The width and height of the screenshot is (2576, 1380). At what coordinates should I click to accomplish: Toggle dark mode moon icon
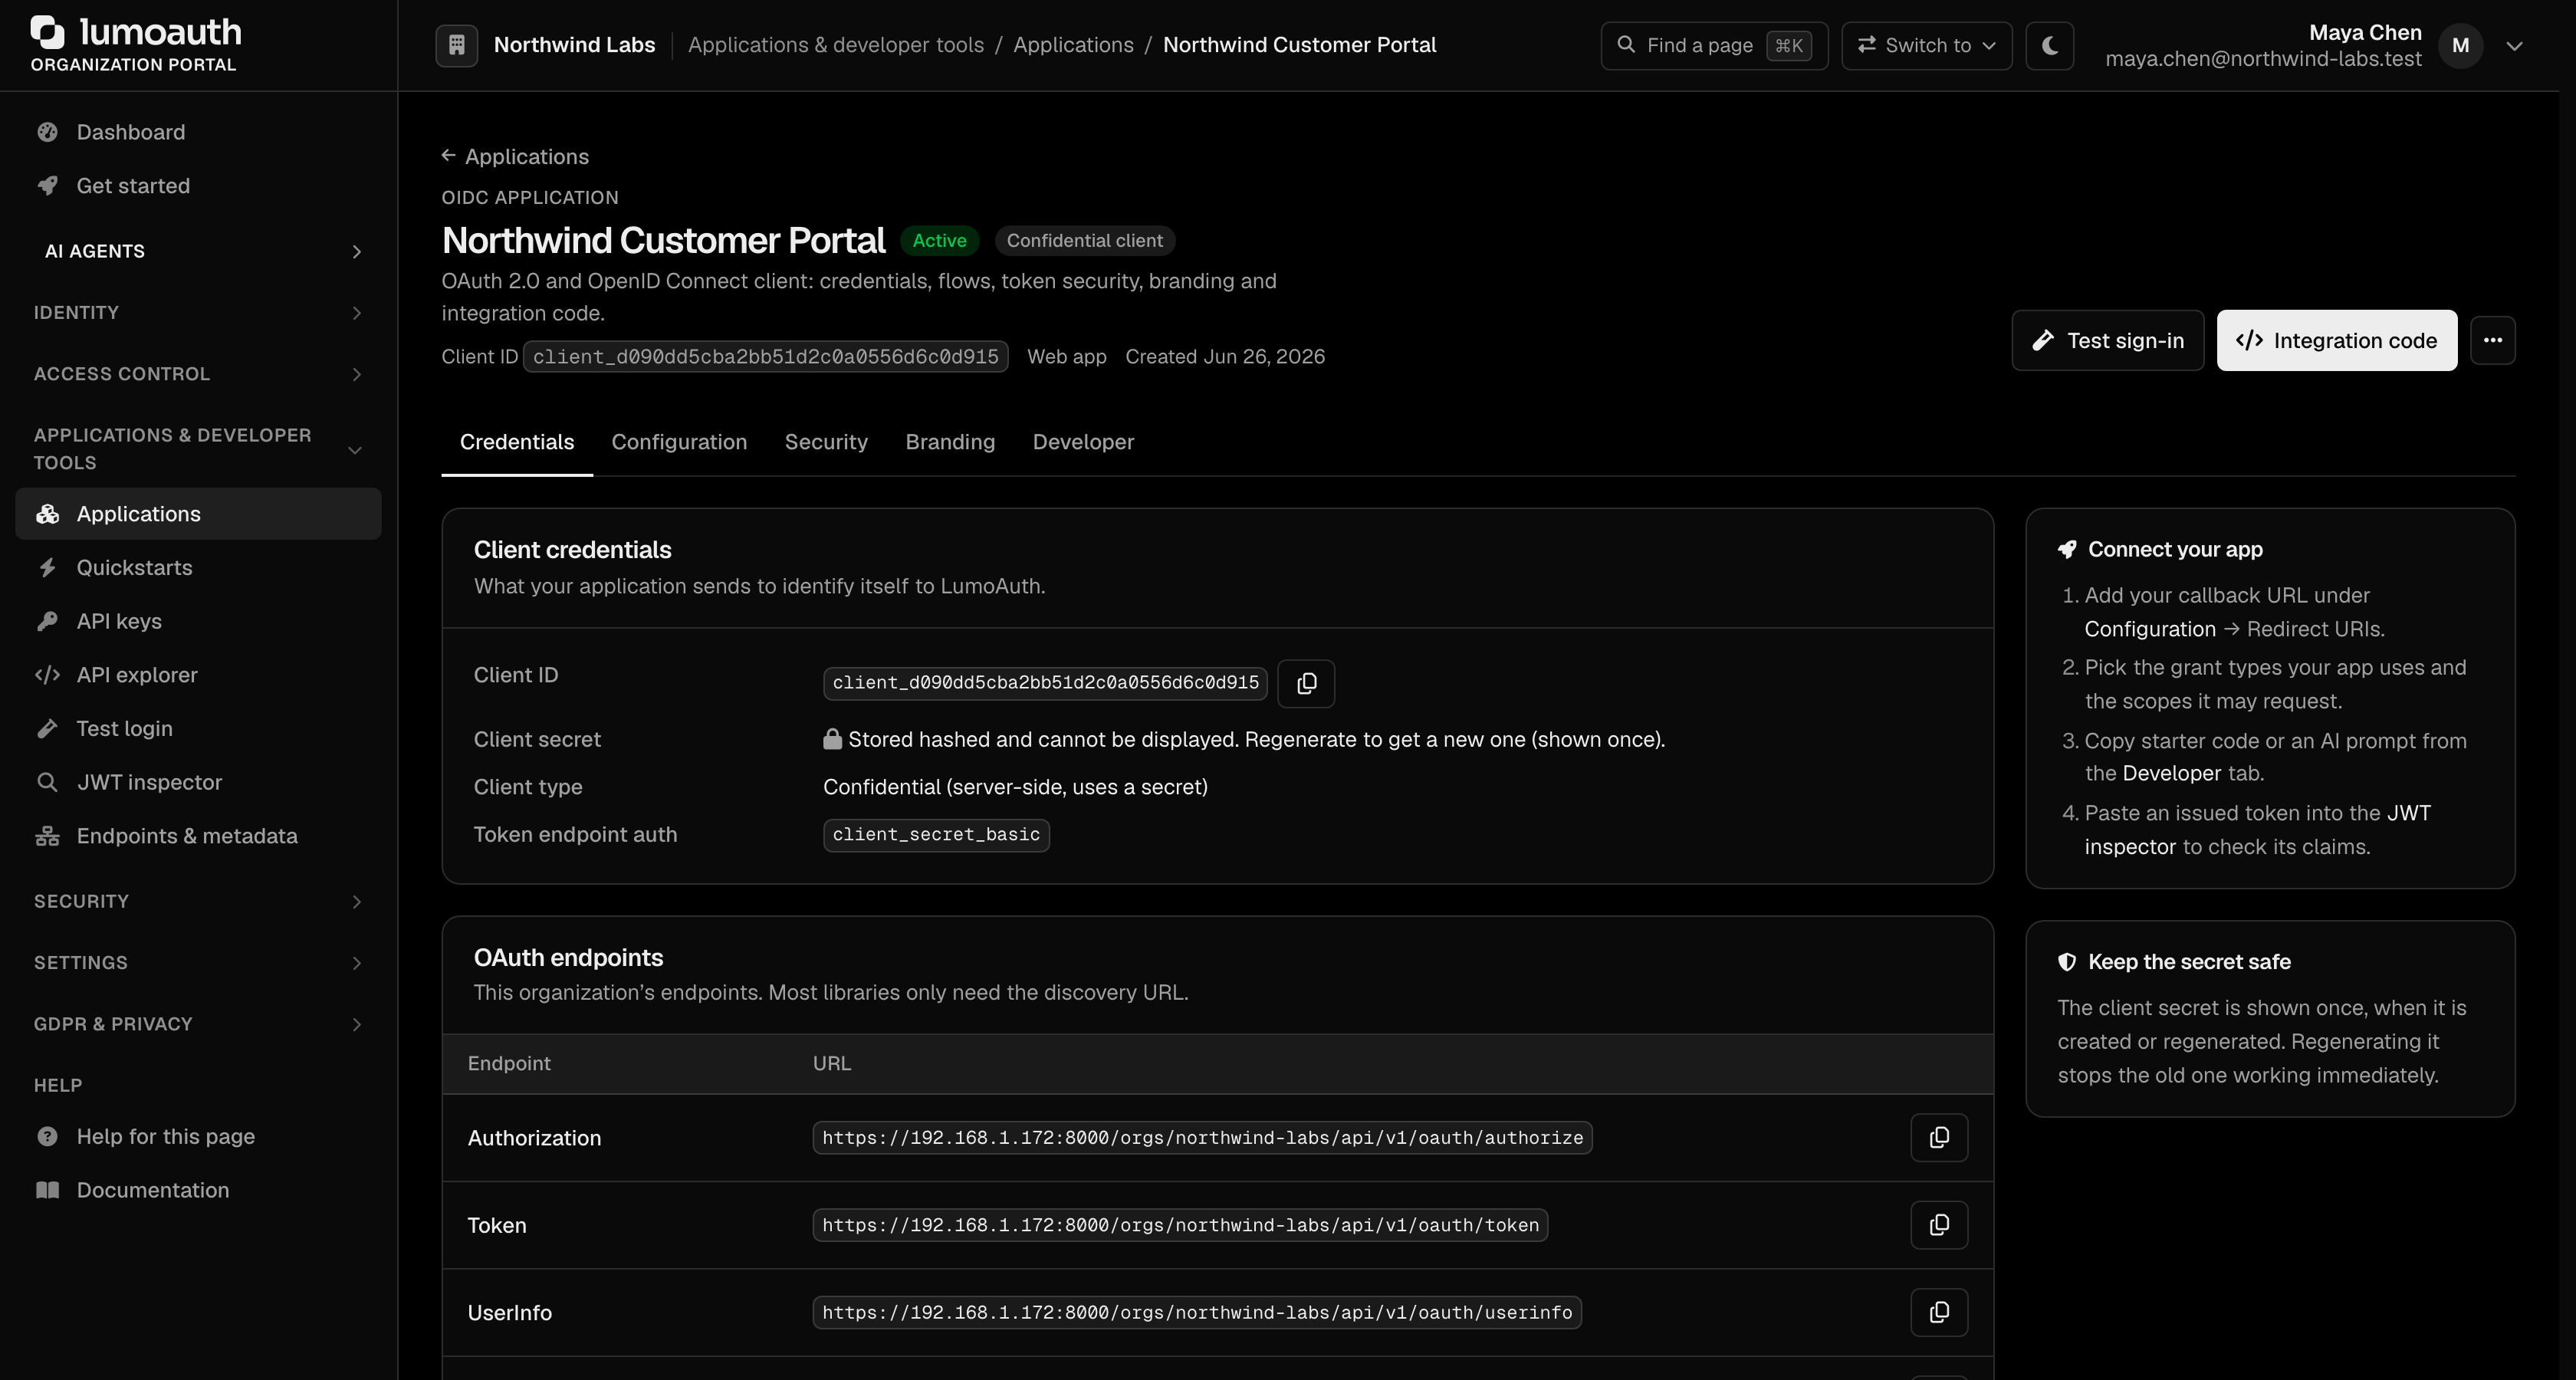(2049, 46)
